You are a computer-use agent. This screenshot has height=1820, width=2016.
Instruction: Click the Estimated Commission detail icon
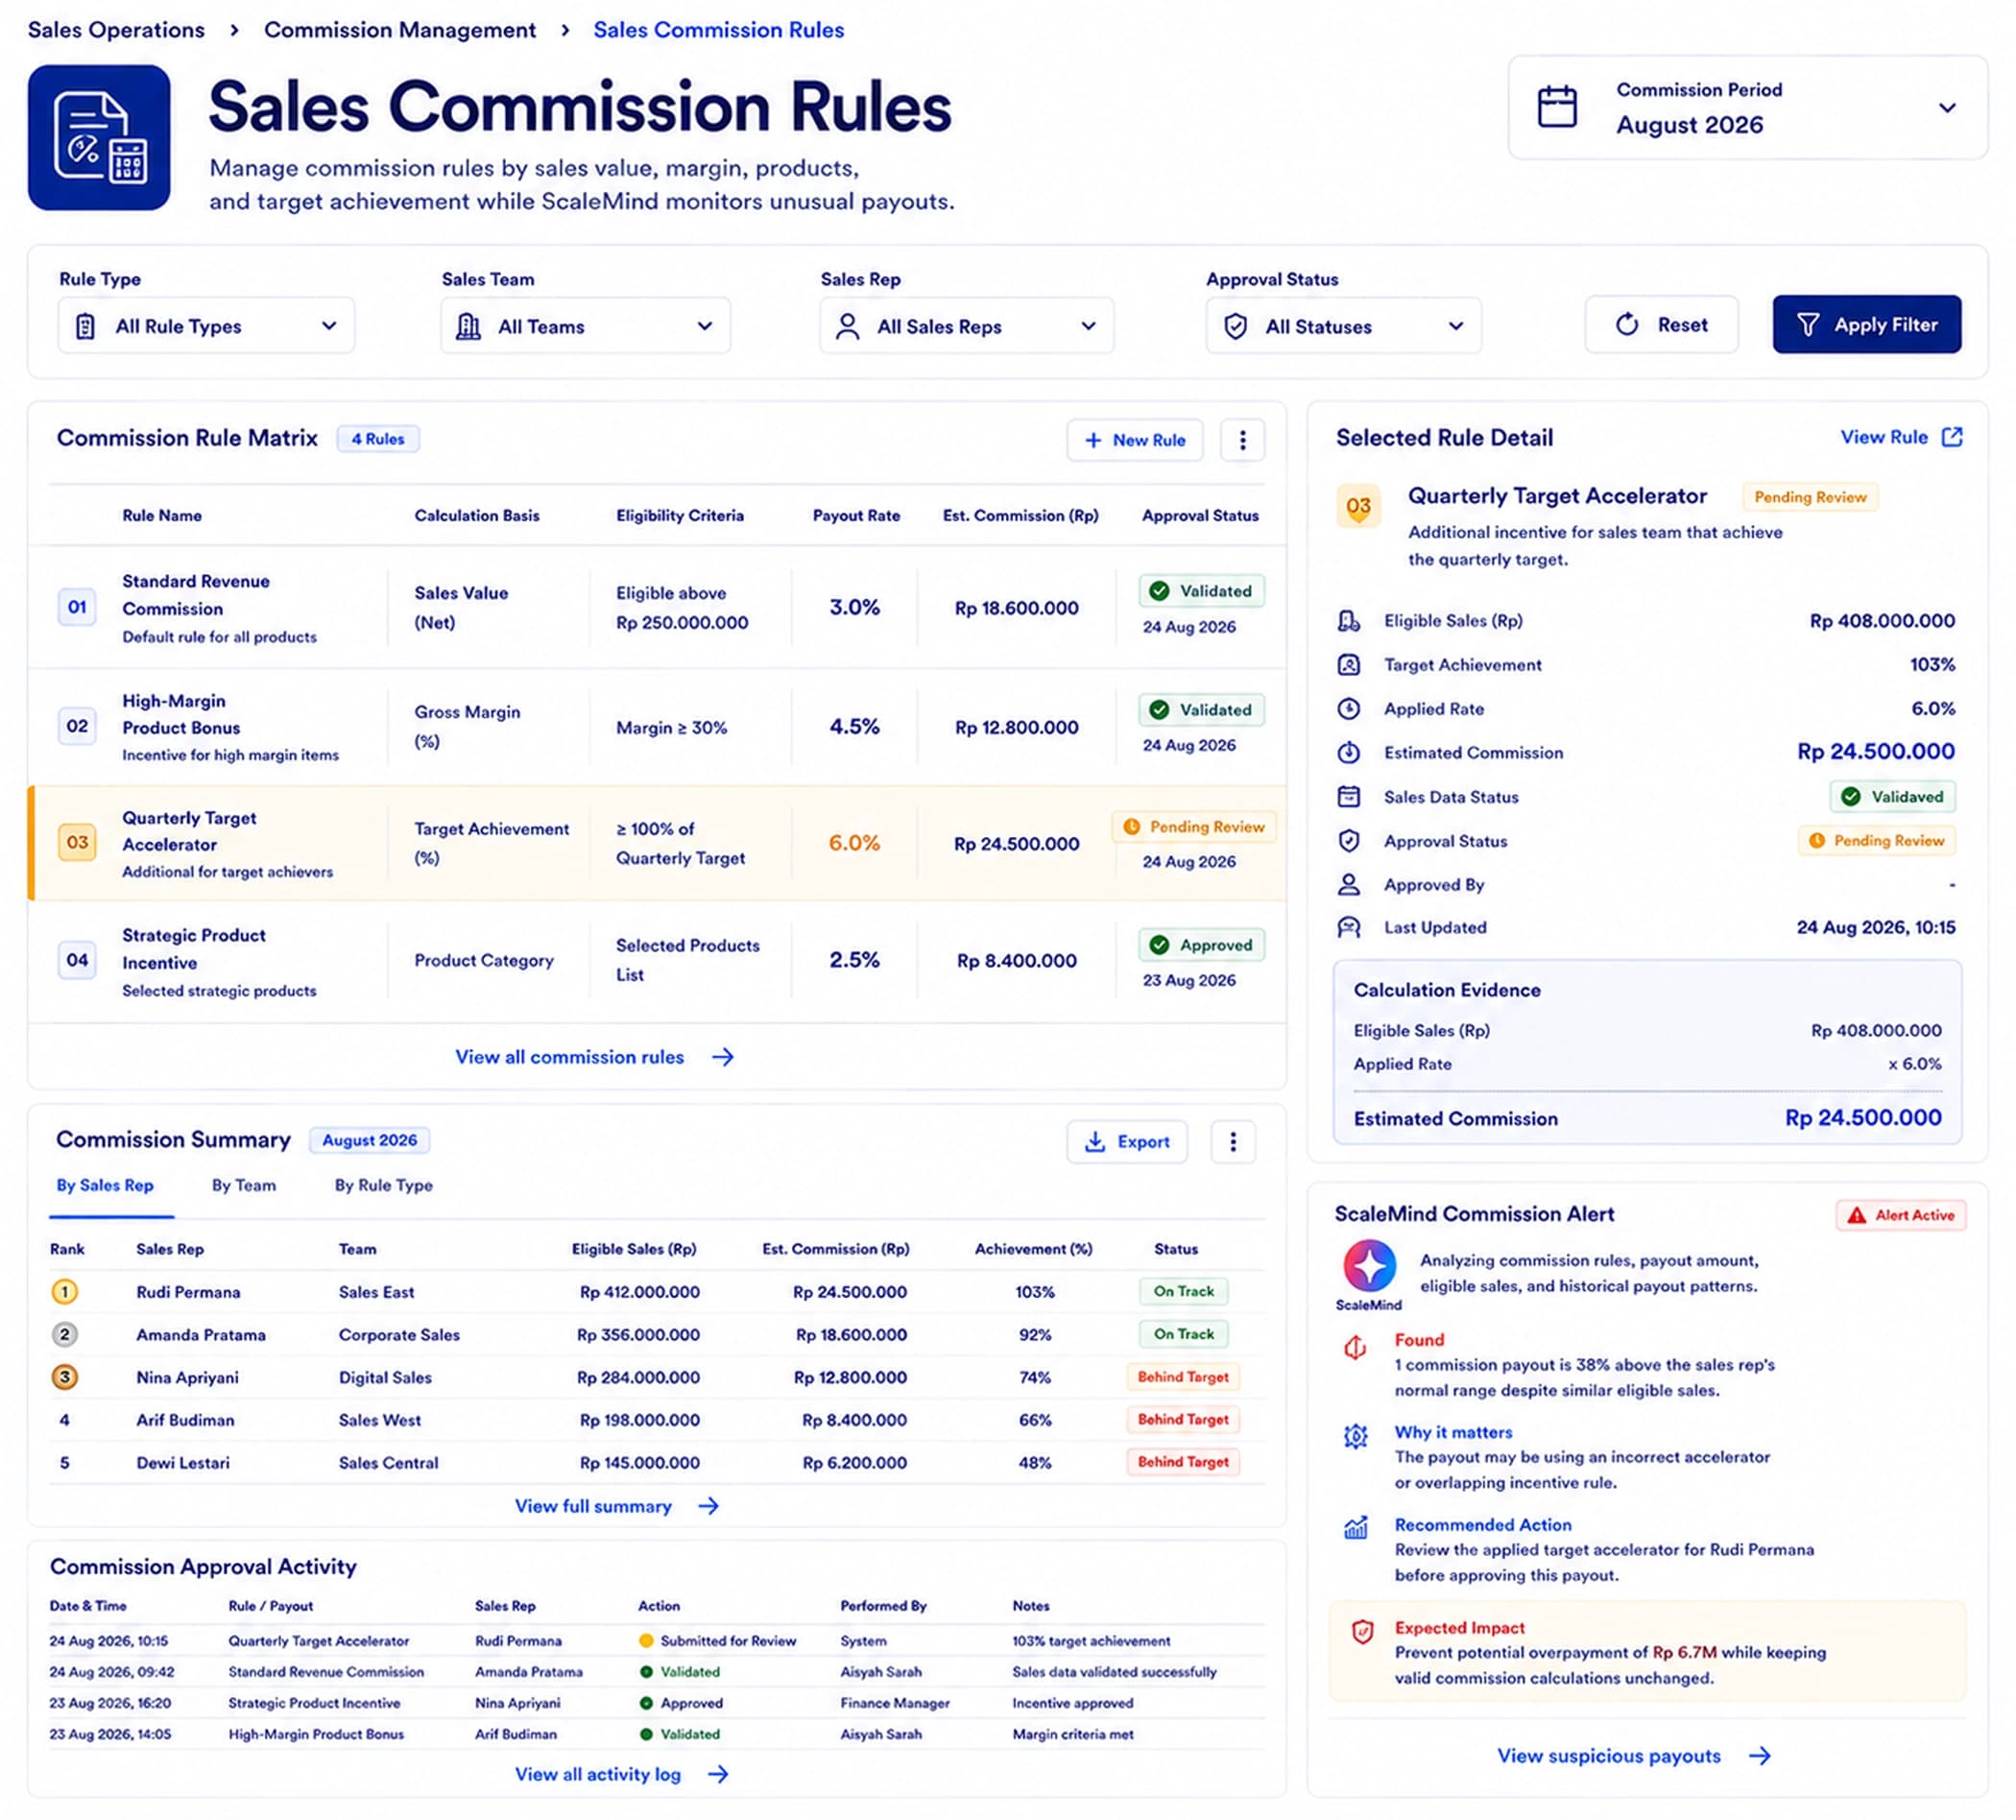point(1349,753)
